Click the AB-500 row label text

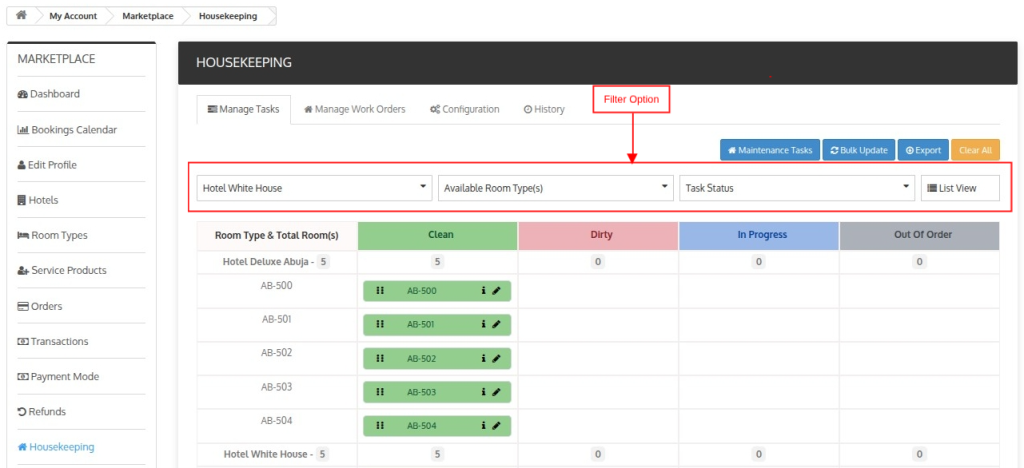tap(276, 286)
